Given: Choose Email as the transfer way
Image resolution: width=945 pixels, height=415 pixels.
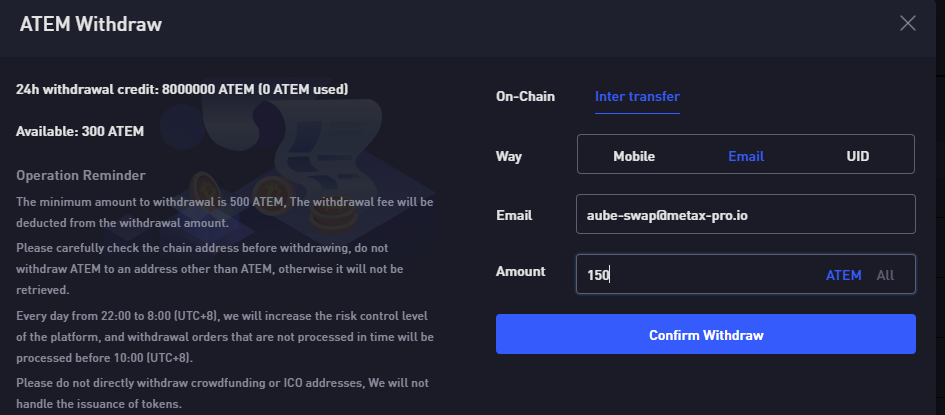Looking at the screenshot, I should pos(746,156).
